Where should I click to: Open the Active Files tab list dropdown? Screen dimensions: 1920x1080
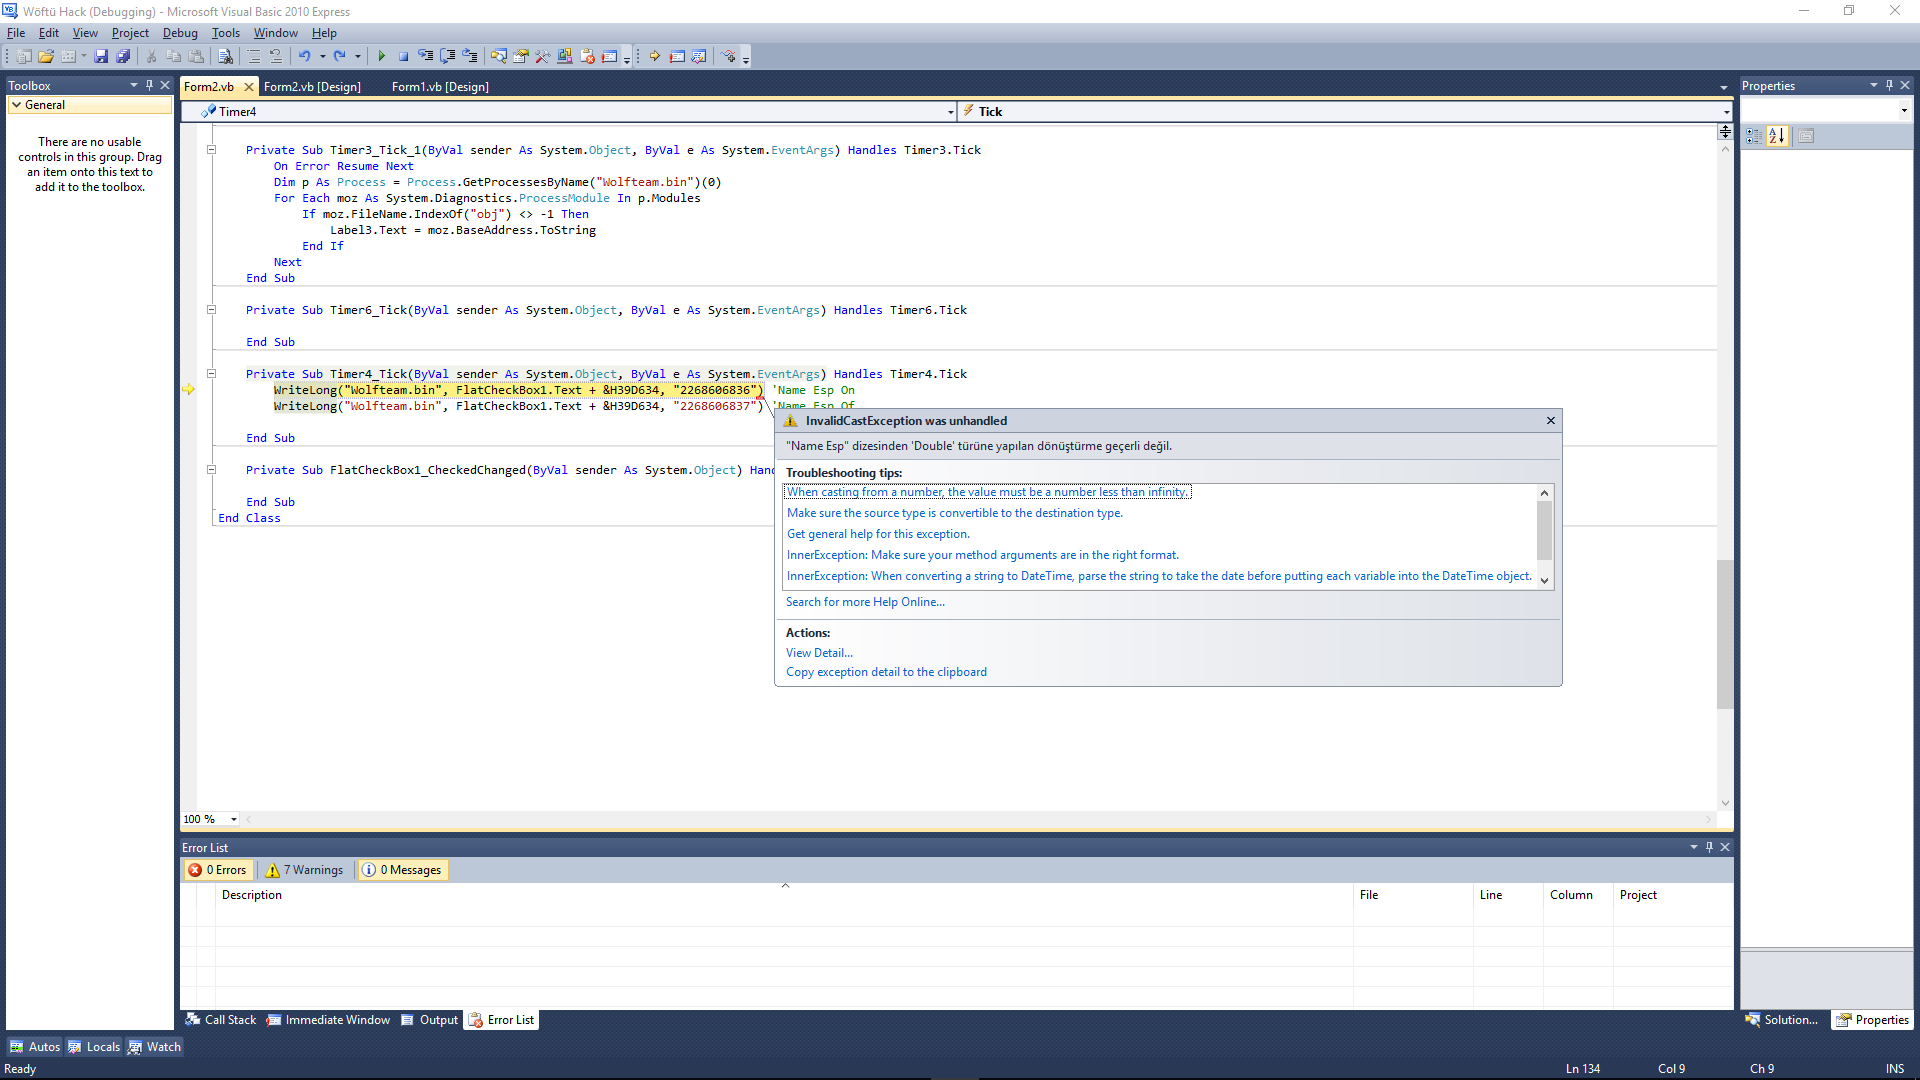tap(1724, 87)
